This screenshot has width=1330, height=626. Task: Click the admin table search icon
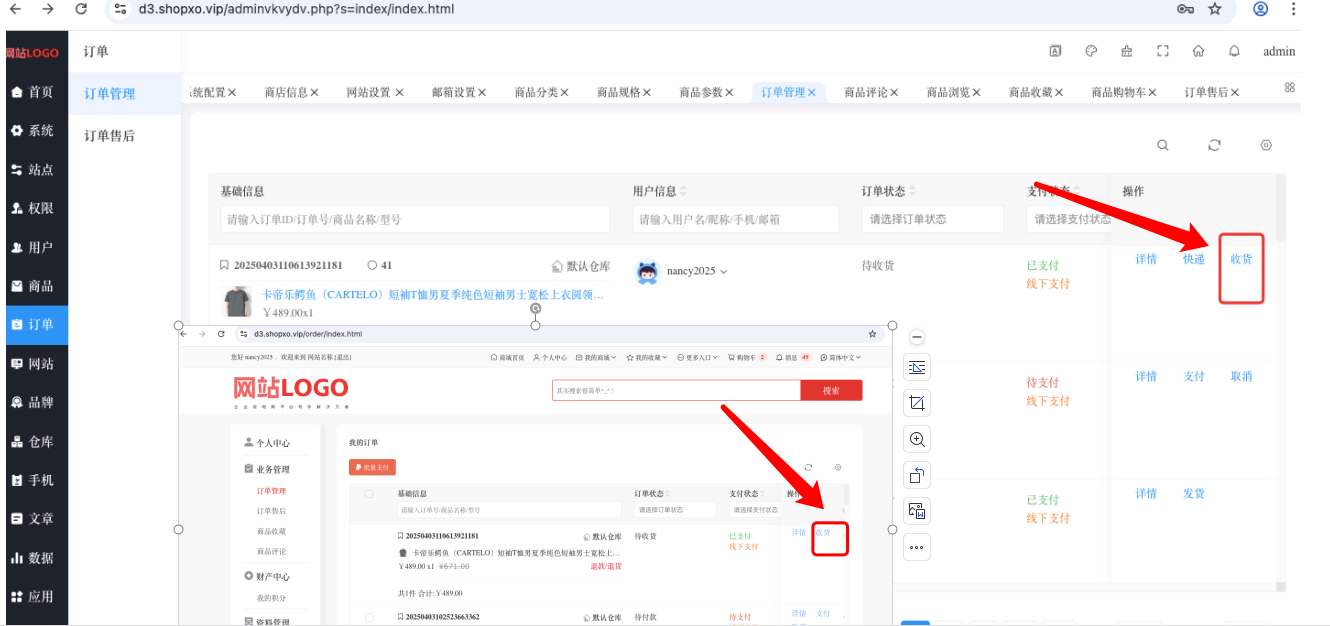1163,145
